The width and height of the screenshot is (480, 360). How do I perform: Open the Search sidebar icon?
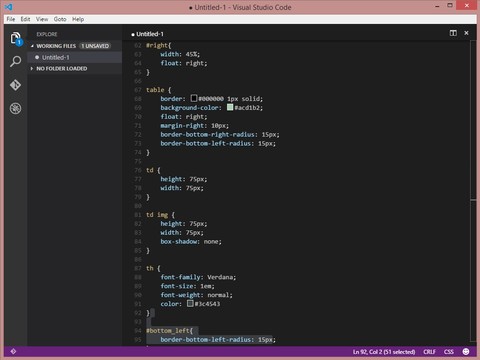[x=16, y=61]
